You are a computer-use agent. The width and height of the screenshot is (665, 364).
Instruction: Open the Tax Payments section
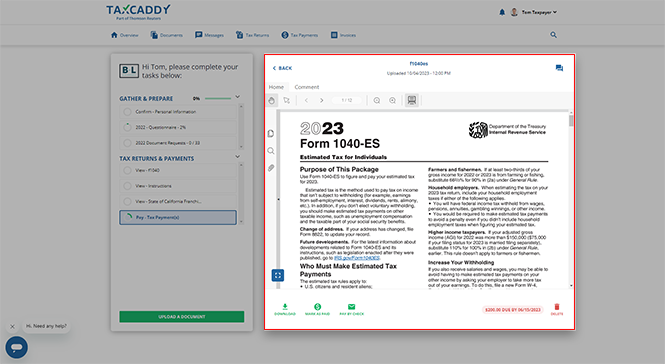pyautogui.click(x=299, y=35)
